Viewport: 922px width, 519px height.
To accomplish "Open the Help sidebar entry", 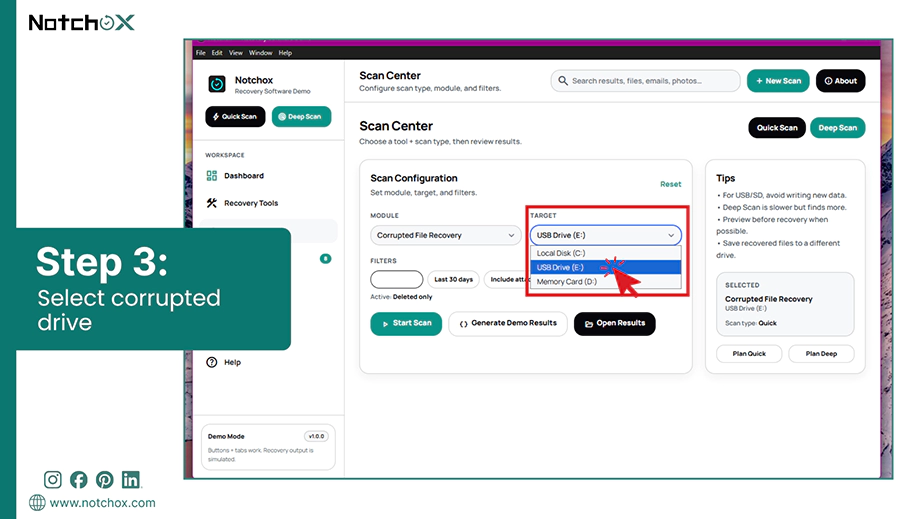I will coord(232,362).
